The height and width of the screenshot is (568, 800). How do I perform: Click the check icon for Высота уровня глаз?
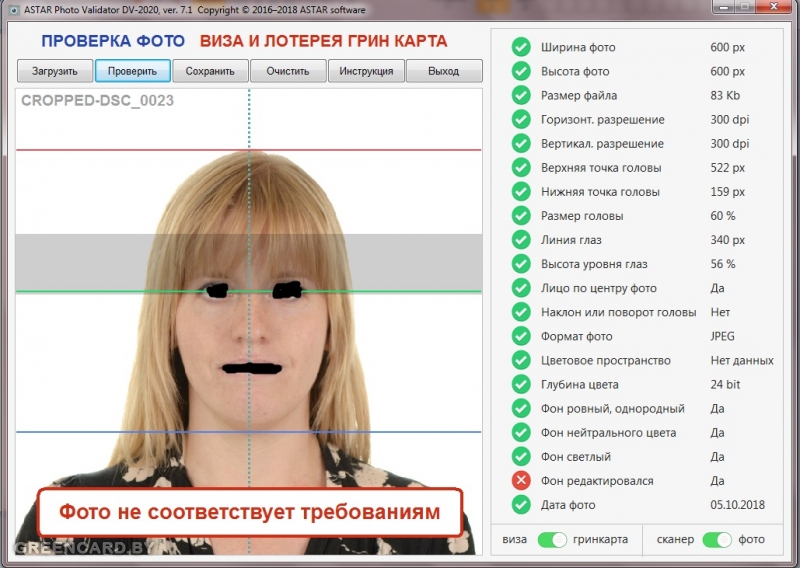[521, 263]
